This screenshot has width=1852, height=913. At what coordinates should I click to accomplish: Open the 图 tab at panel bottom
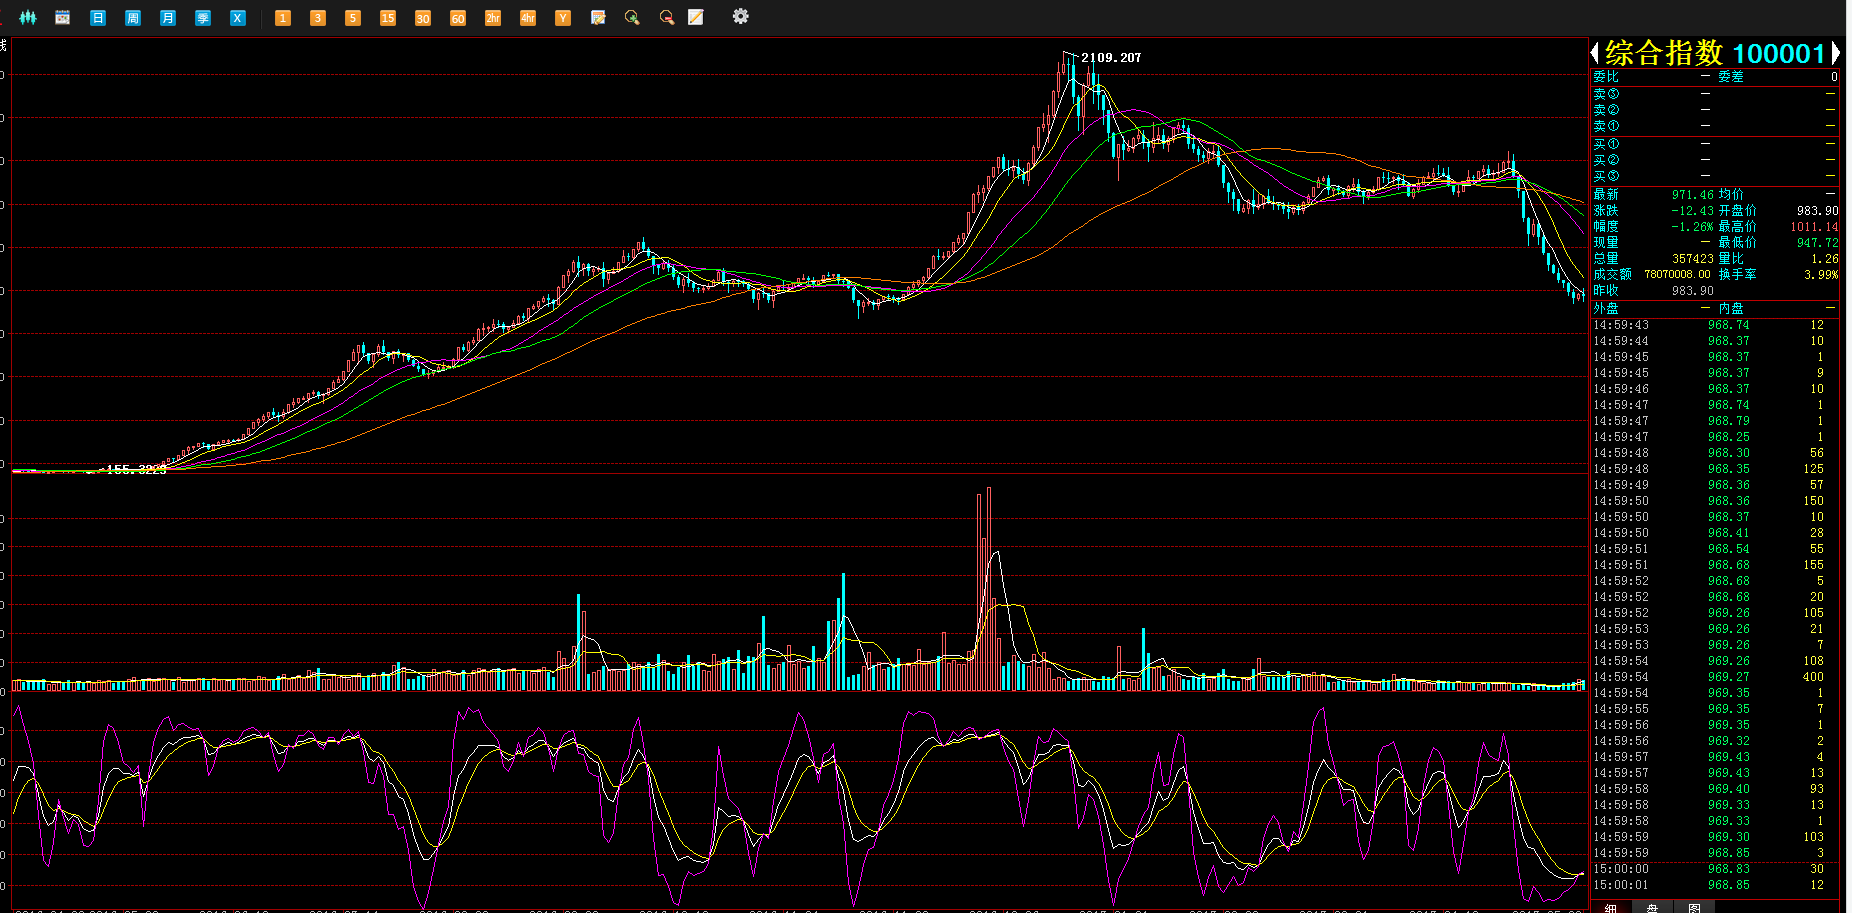[1694, 907]
